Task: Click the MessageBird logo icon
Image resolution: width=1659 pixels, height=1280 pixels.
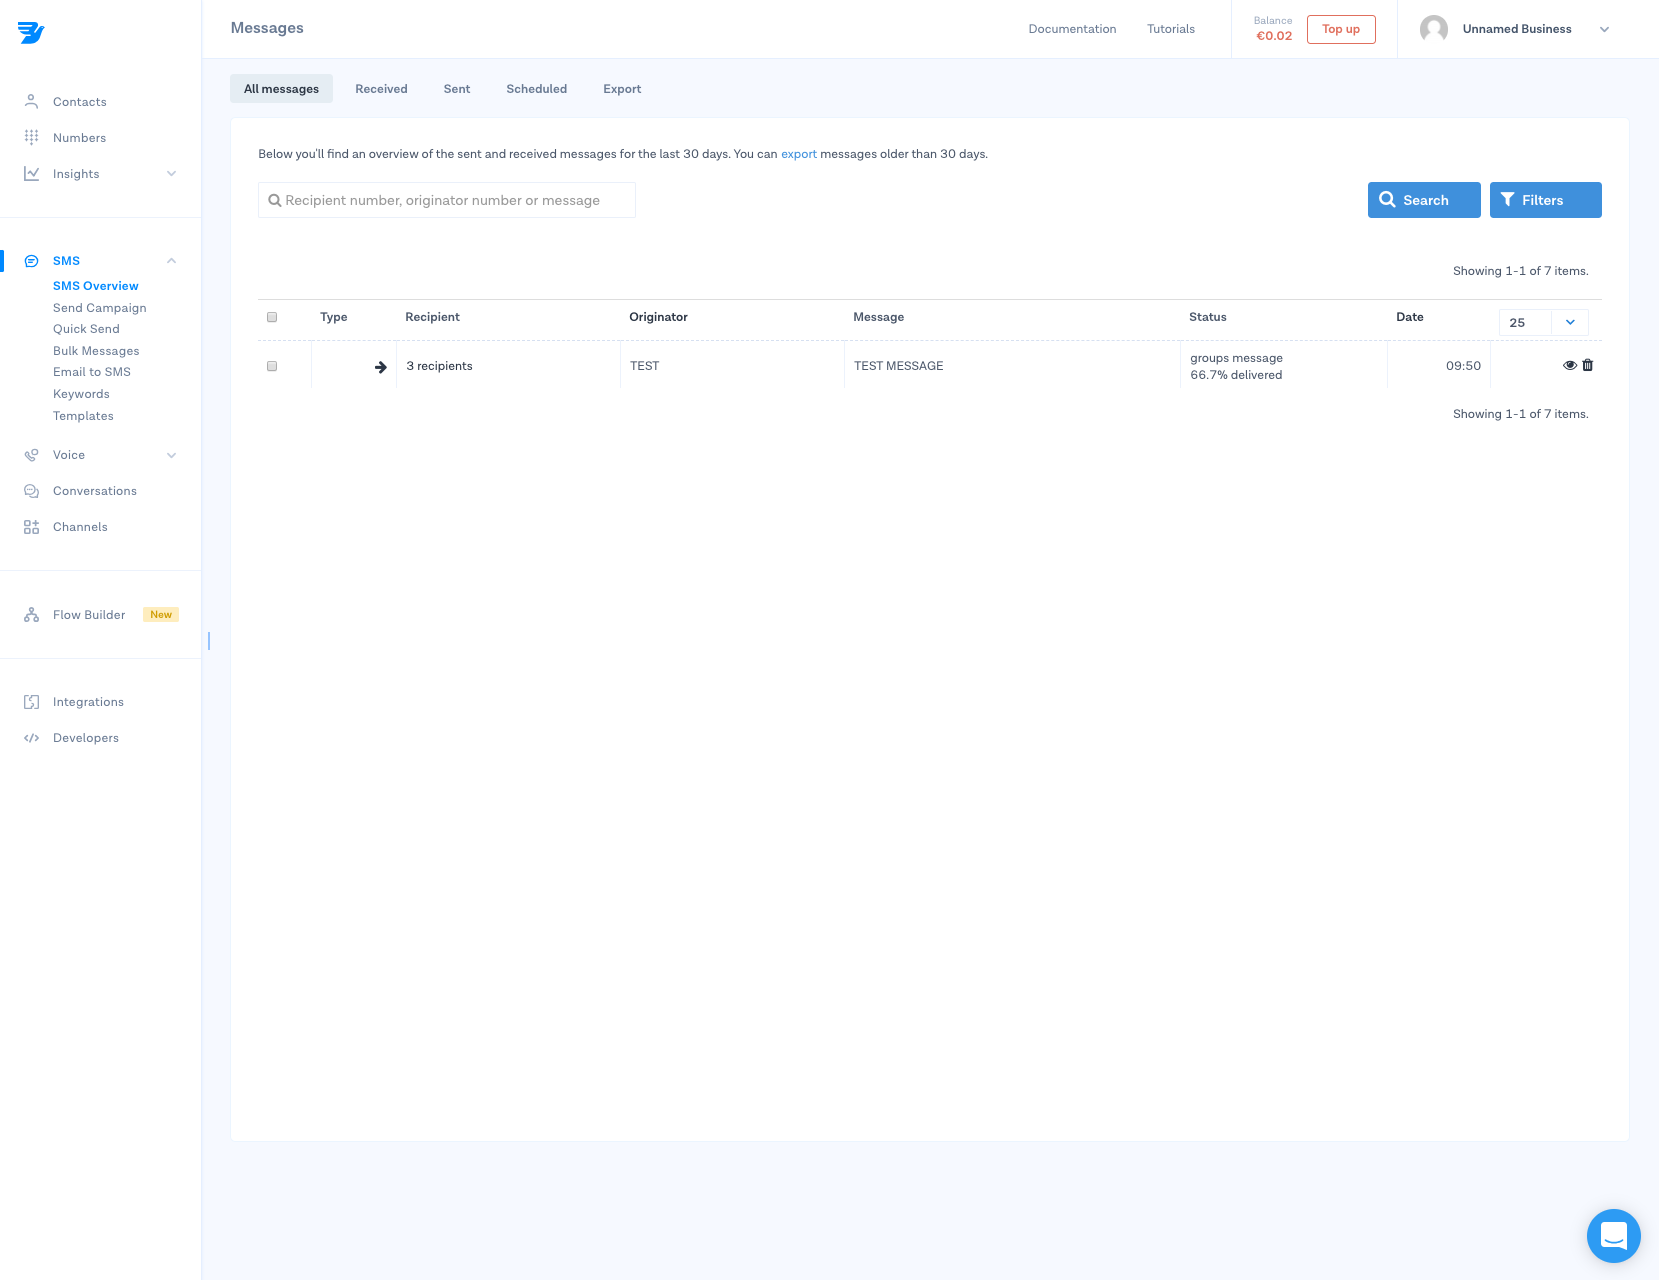Action: pos(31,33)
